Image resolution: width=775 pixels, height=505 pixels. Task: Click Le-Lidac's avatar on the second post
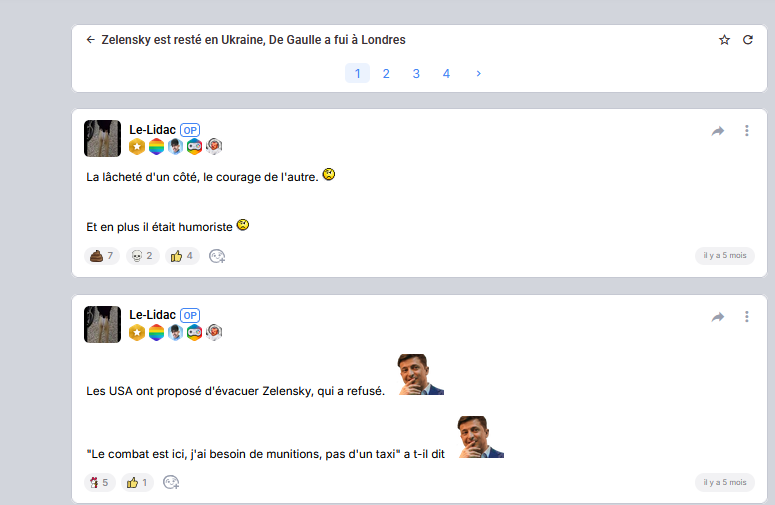102,324
